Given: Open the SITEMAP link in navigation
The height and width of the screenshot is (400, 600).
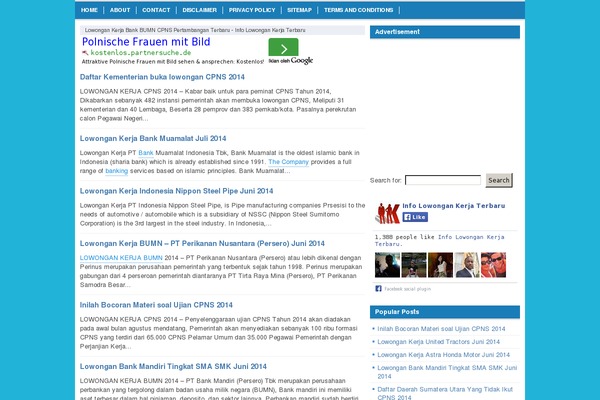Looking at the screenshot, I should click(300, 10).
